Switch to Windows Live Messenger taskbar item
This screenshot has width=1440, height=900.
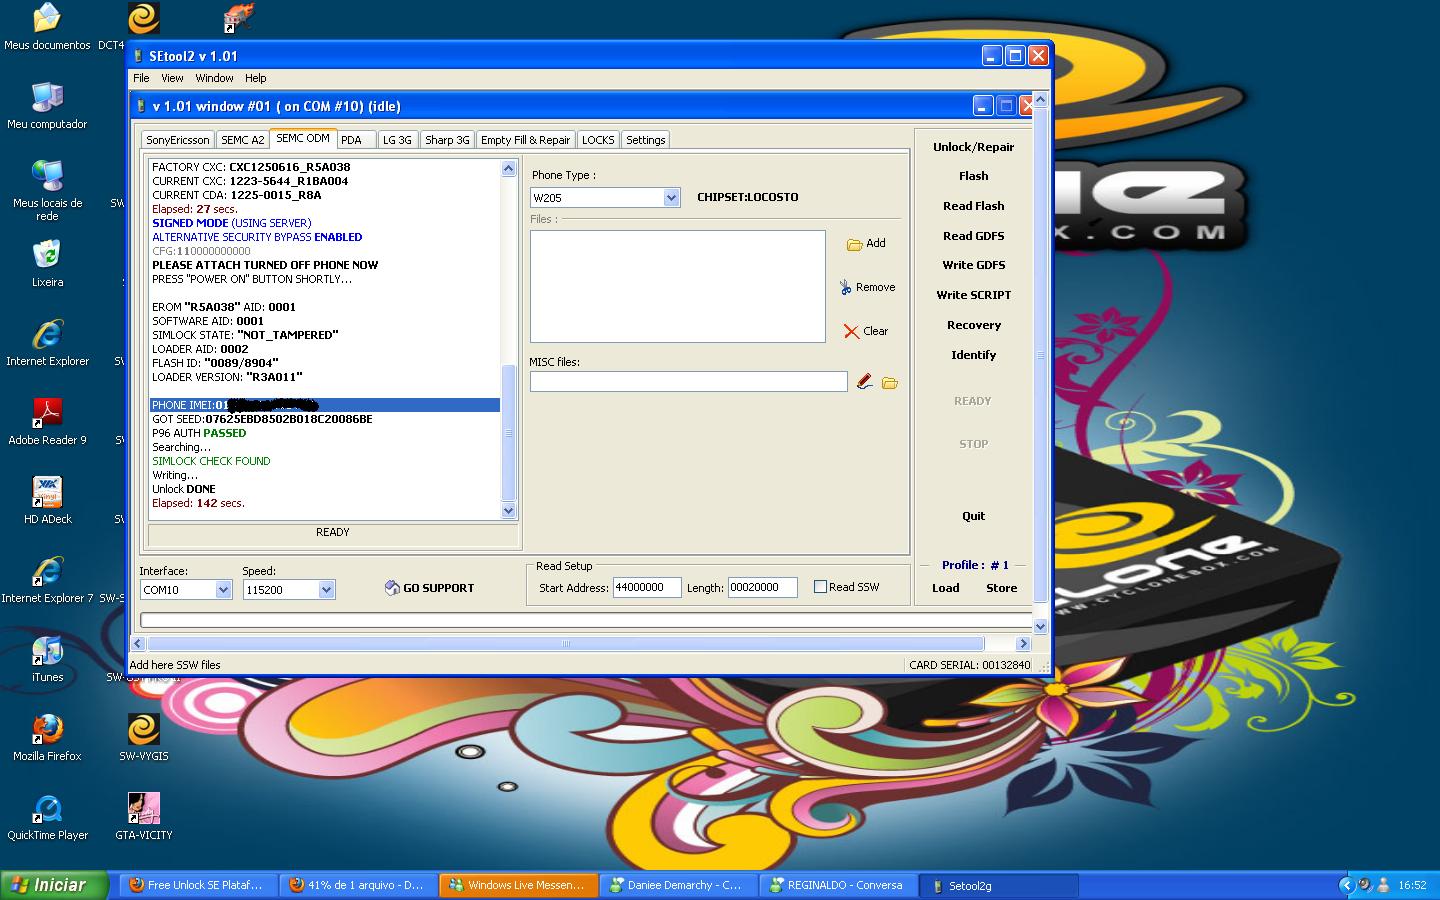[x=518, y=885]
